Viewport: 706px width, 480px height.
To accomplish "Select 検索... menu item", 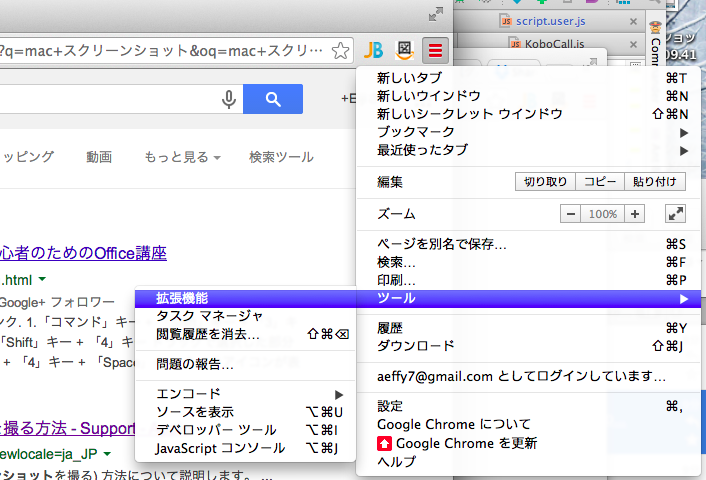I will (529, 262).
